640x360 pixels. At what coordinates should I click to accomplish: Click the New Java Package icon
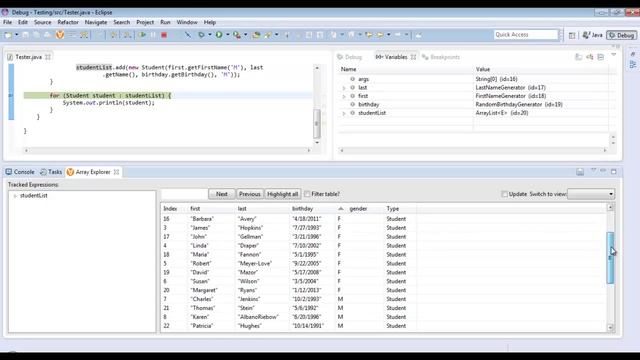pos(256,35)
